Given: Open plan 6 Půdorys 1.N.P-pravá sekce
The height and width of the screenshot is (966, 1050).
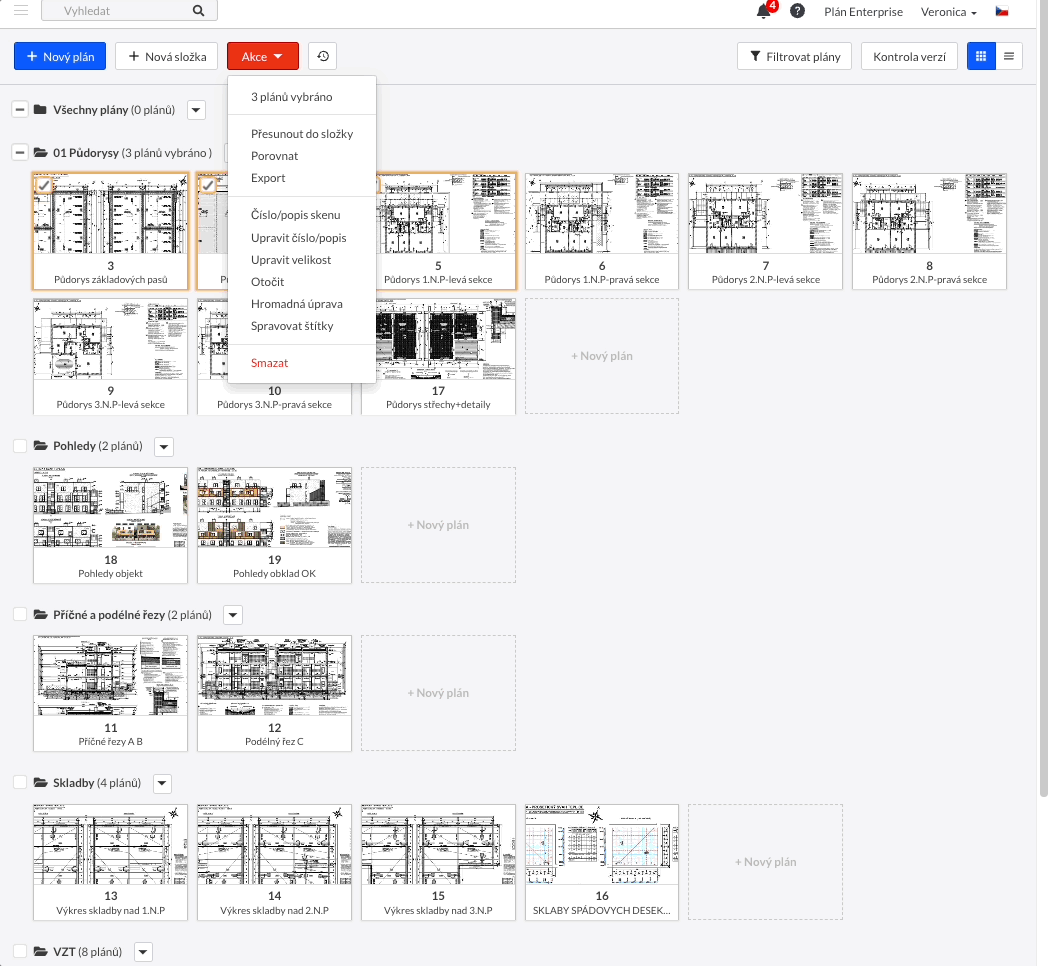Looking at the screenshot, I should pyautogui.click(x=602, y=231).
